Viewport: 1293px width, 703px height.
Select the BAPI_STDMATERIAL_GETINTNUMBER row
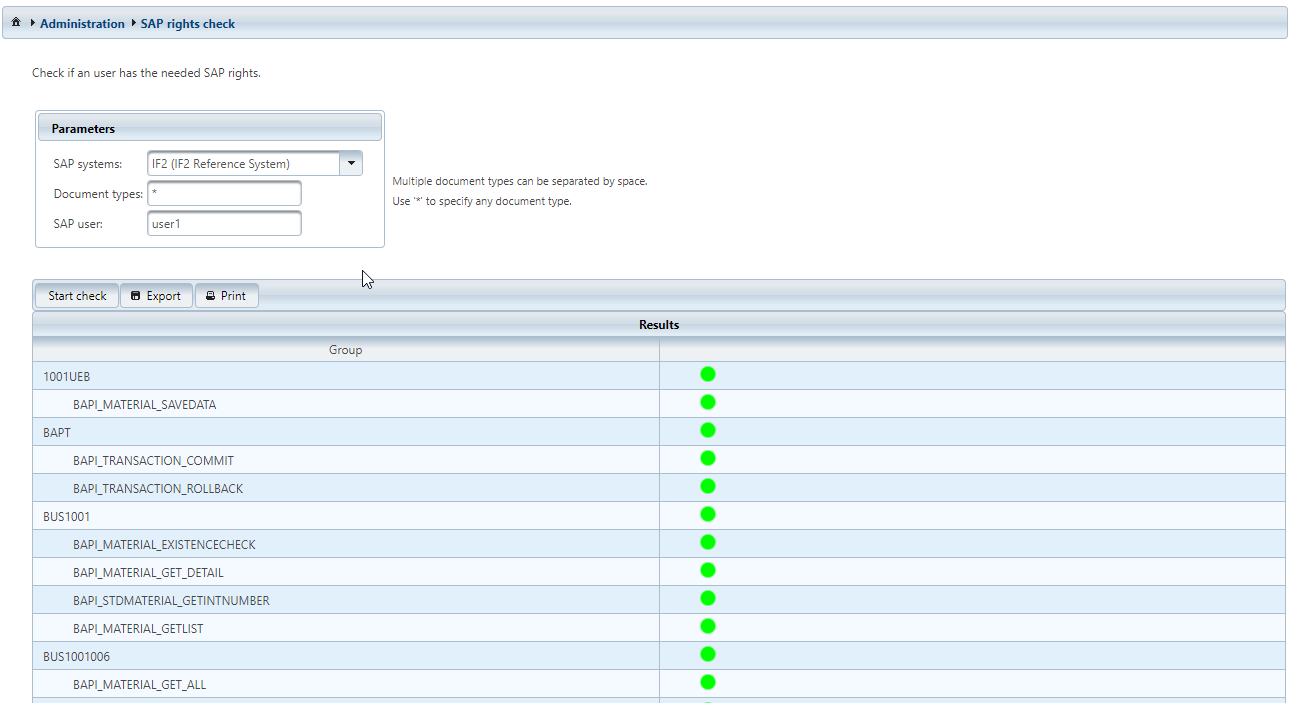click(171, 600)
